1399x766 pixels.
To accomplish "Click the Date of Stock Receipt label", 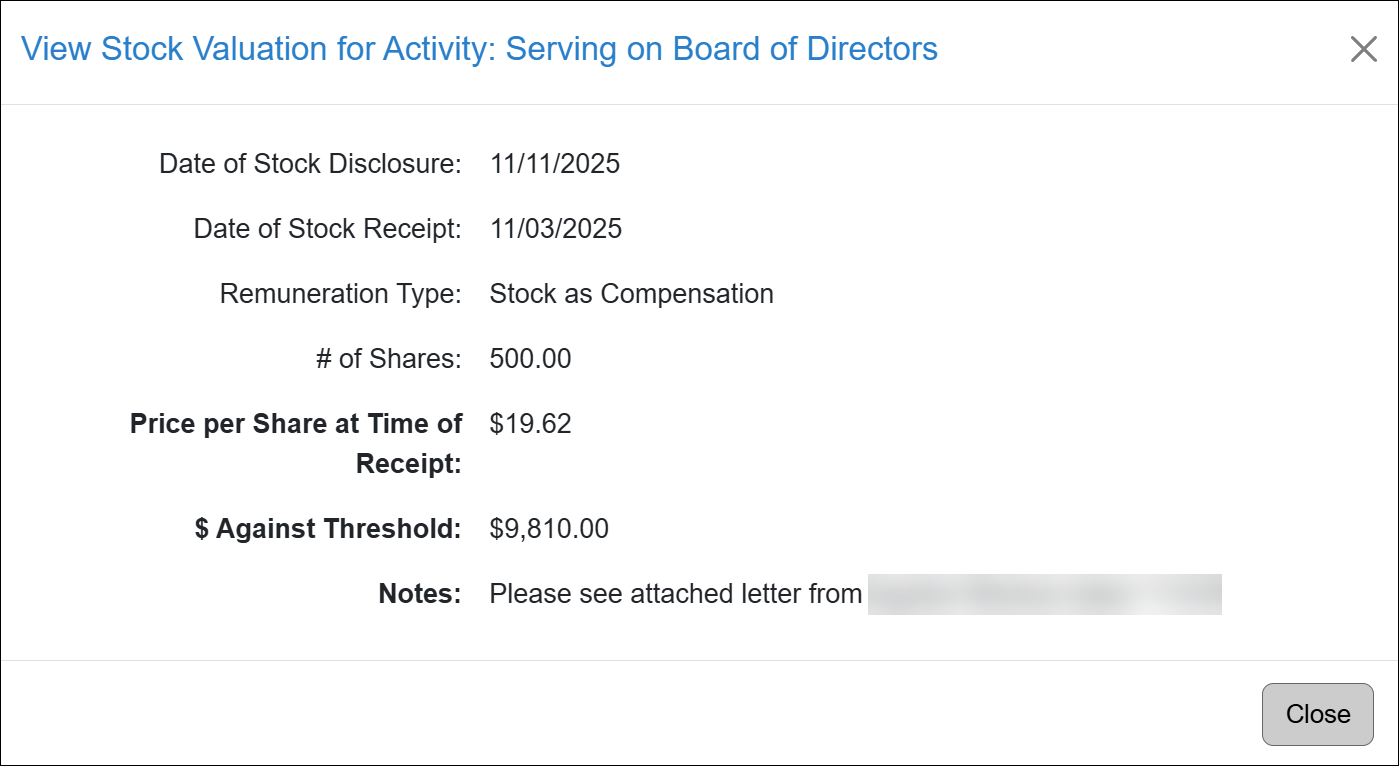I will 327,228.
